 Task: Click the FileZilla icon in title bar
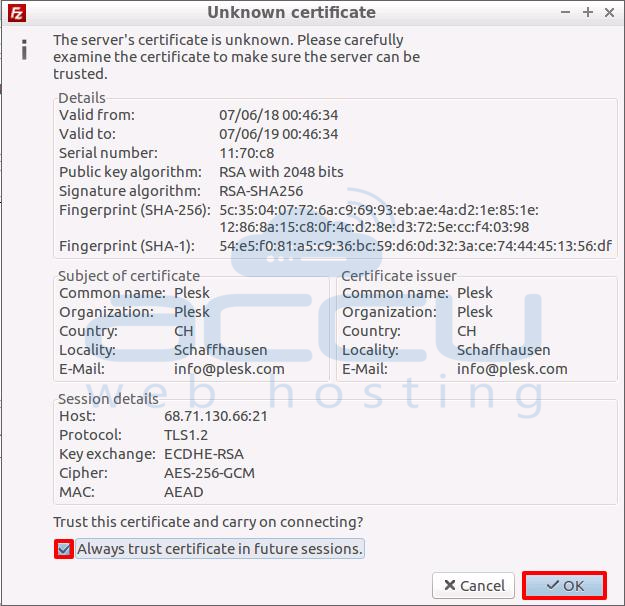[x=17, y=13]
